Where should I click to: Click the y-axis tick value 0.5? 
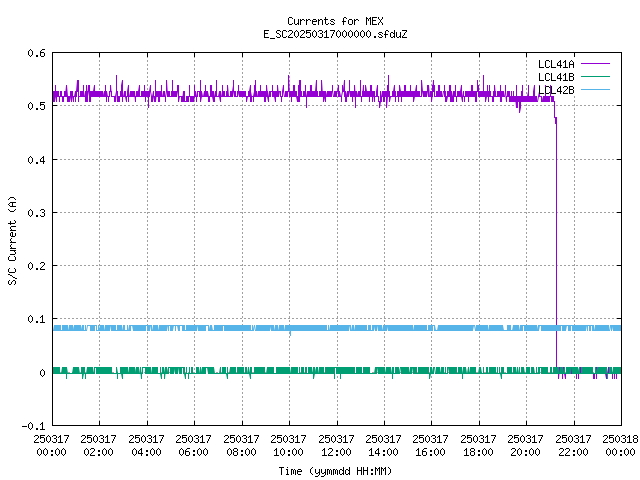pyautogui.click(x=36, y=106)
